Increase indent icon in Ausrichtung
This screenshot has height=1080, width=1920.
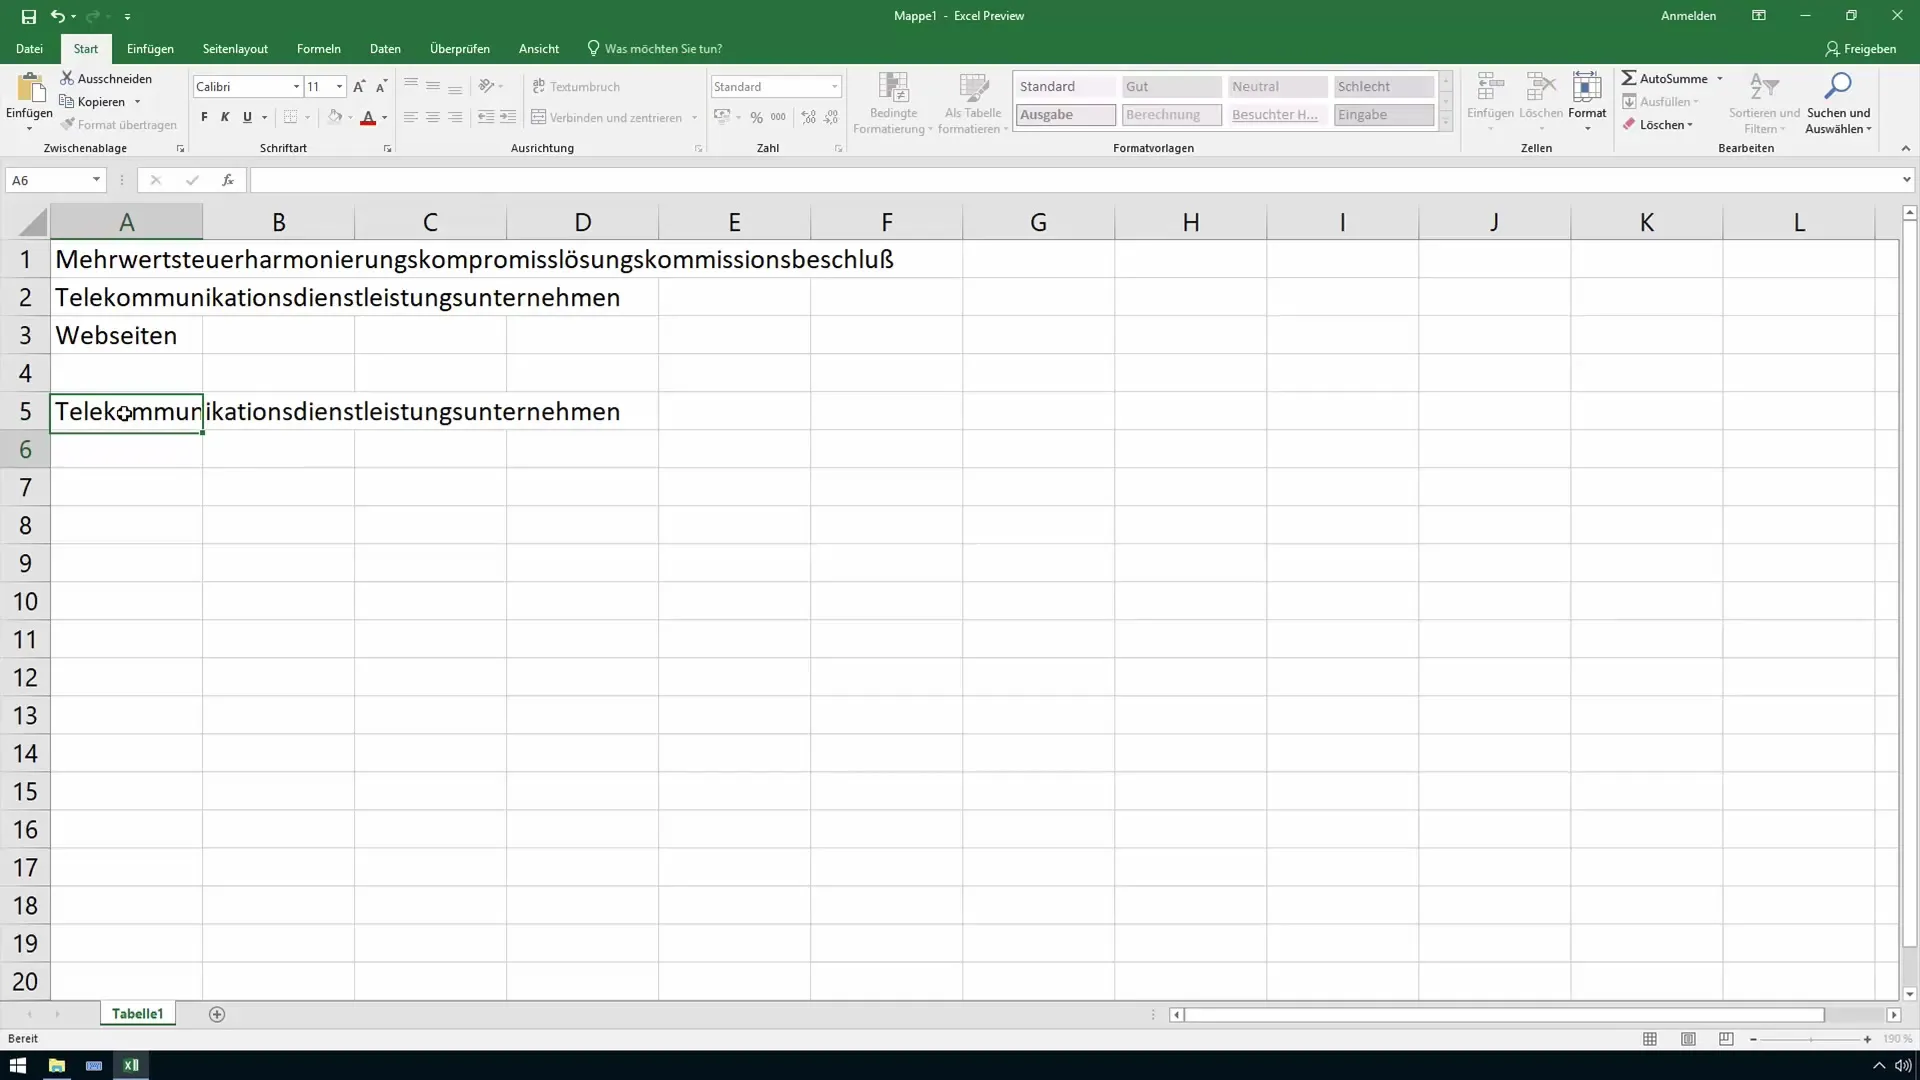(x=508, y=117)
